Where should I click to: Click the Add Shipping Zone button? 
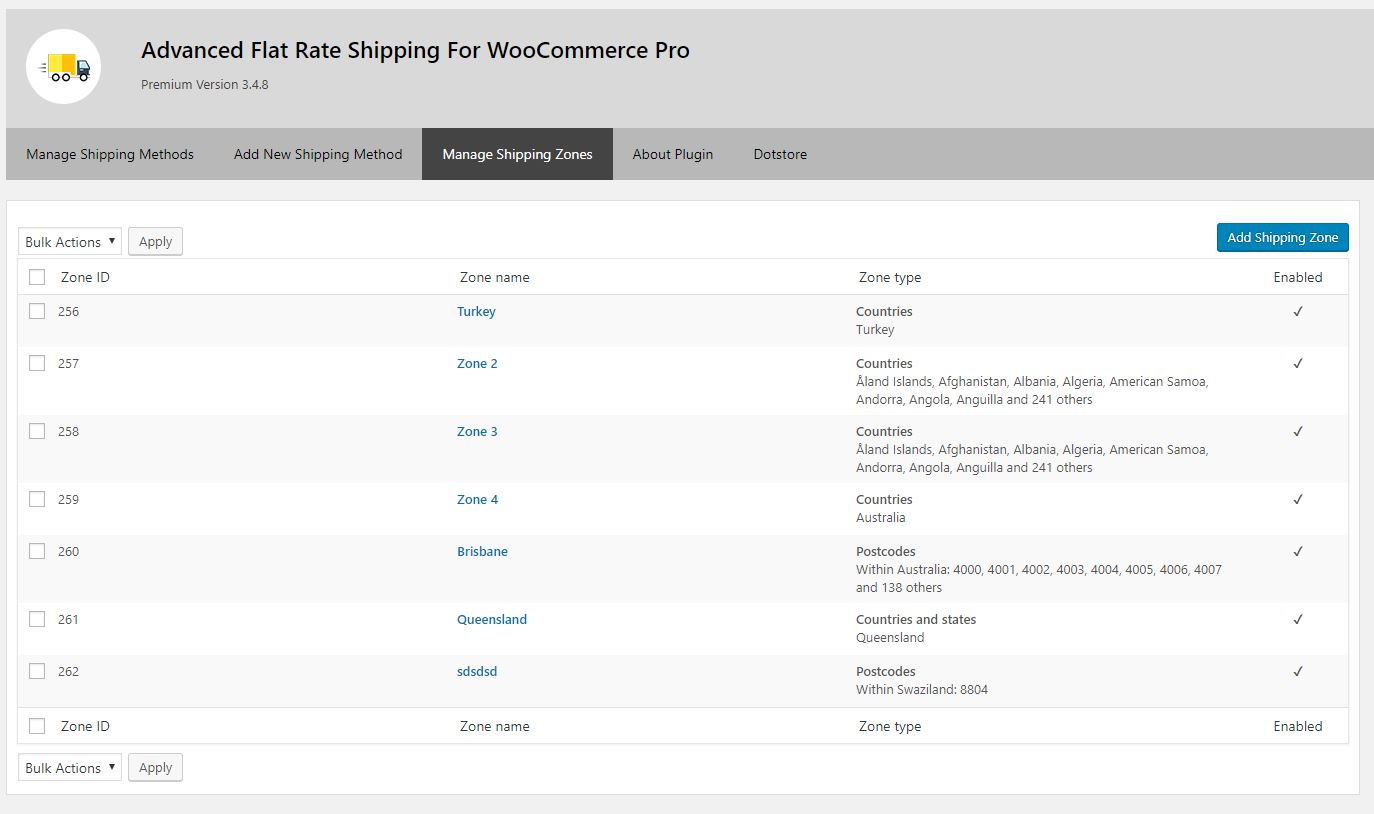(x=1282, y=237)
